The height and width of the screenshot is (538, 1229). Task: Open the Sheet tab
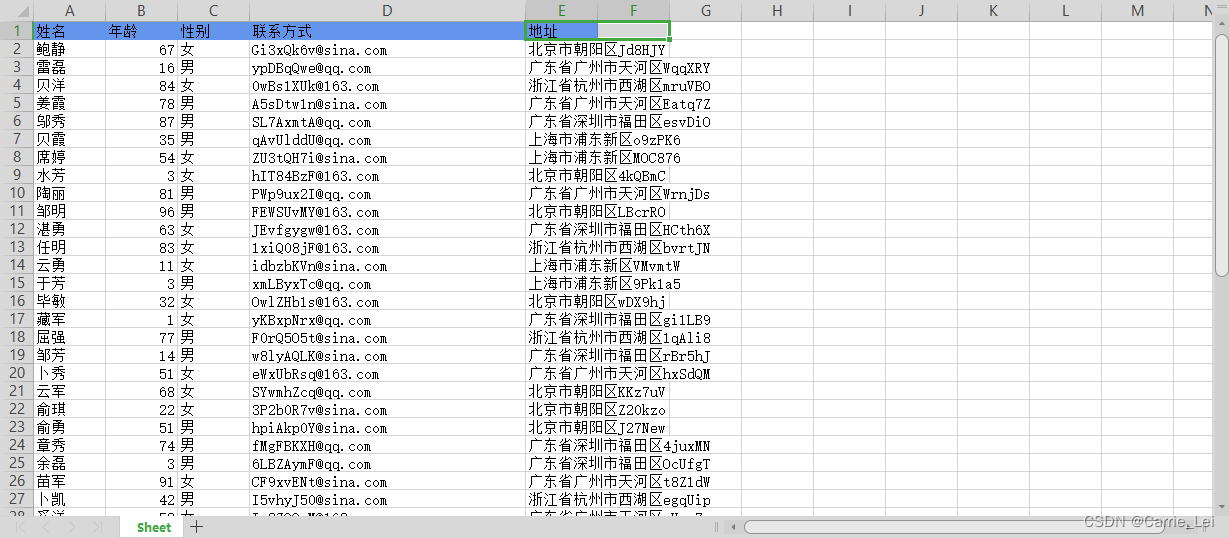[154, 527]
